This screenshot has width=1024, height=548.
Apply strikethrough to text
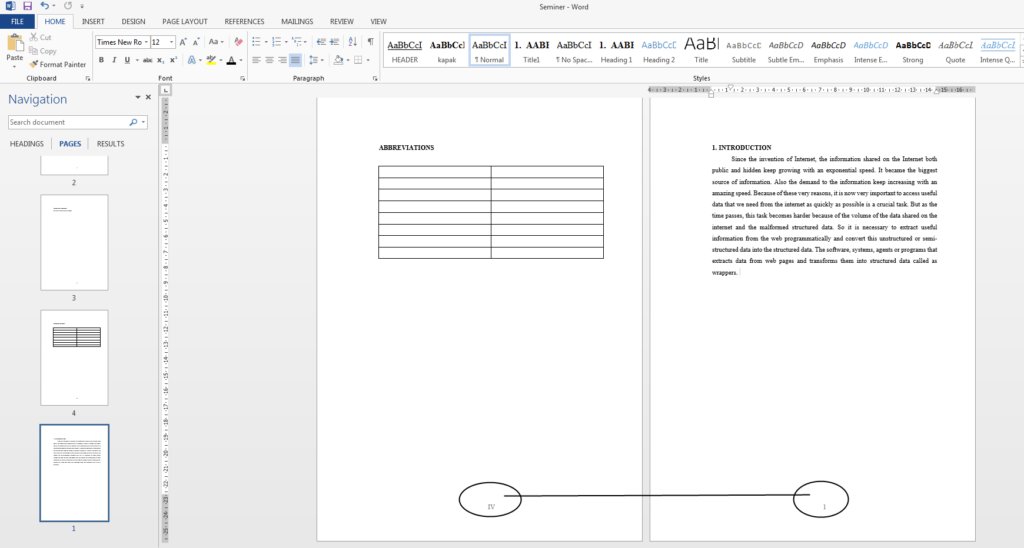click(x=148, y=60)
